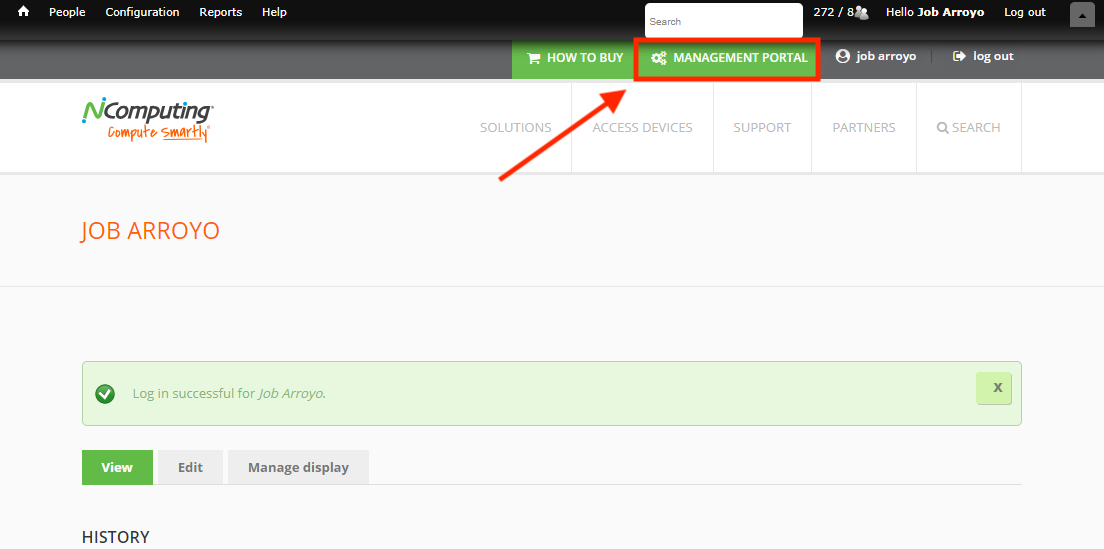Open the Help admin menu
Viewport: 1104px width, 549px height.
pos(274,12)
